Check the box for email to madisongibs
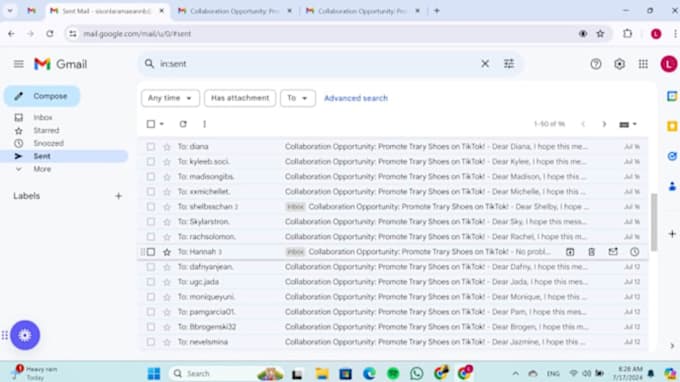Viewport: 680px width, 382px height. click(150, 177)
